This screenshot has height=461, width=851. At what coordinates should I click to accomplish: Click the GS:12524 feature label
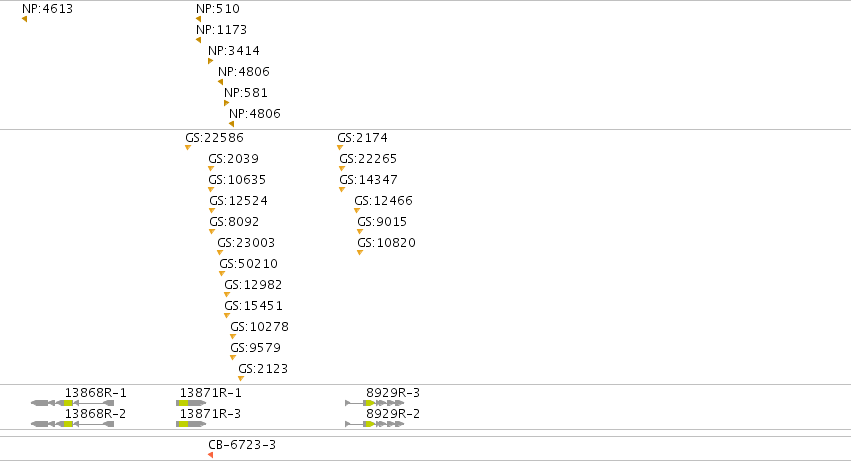238,201
